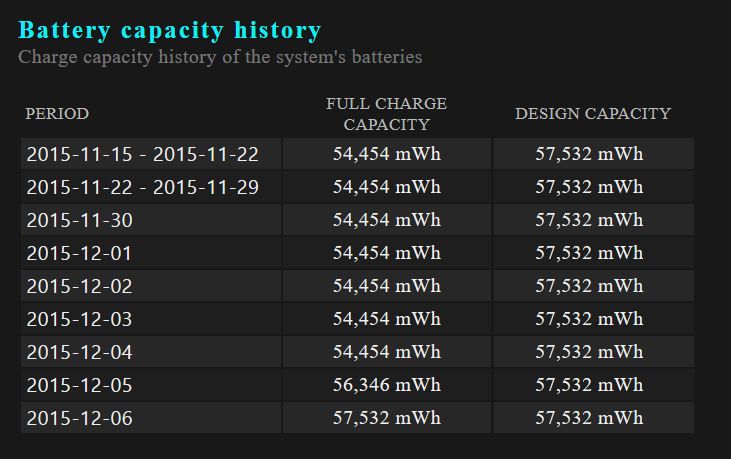Click full charge capacity in 2015-12-01 row

[386, 253]
